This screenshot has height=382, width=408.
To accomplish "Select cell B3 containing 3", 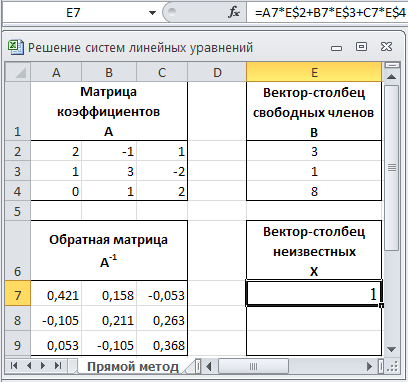I will [109, 171].
